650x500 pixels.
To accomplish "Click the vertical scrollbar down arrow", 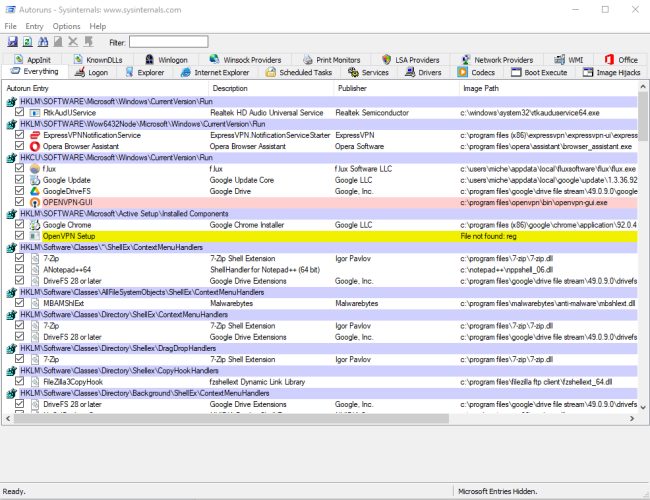I will [643, 408].
